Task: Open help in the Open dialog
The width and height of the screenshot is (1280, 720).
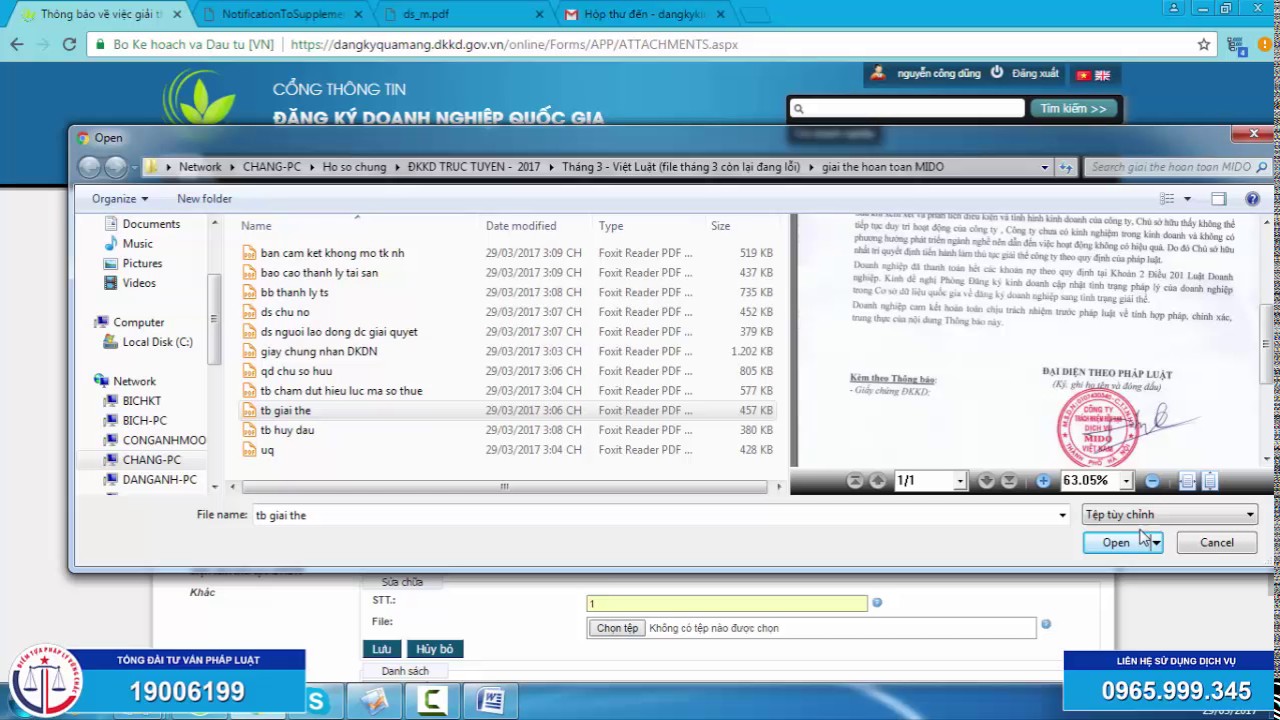Action: [x=1252, y=199]
